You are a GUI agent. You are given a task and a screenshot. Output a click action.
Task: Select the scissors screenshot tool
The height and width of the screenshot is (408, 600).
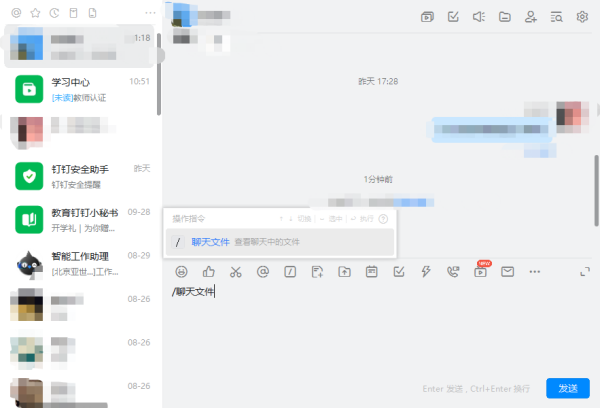[x=236, y=272]
